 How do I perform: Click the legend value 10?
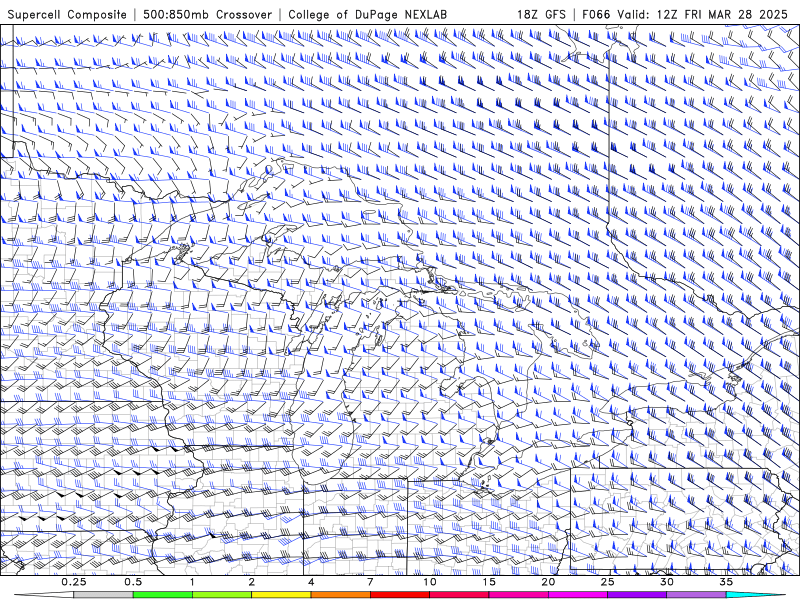tap(430, 582)
